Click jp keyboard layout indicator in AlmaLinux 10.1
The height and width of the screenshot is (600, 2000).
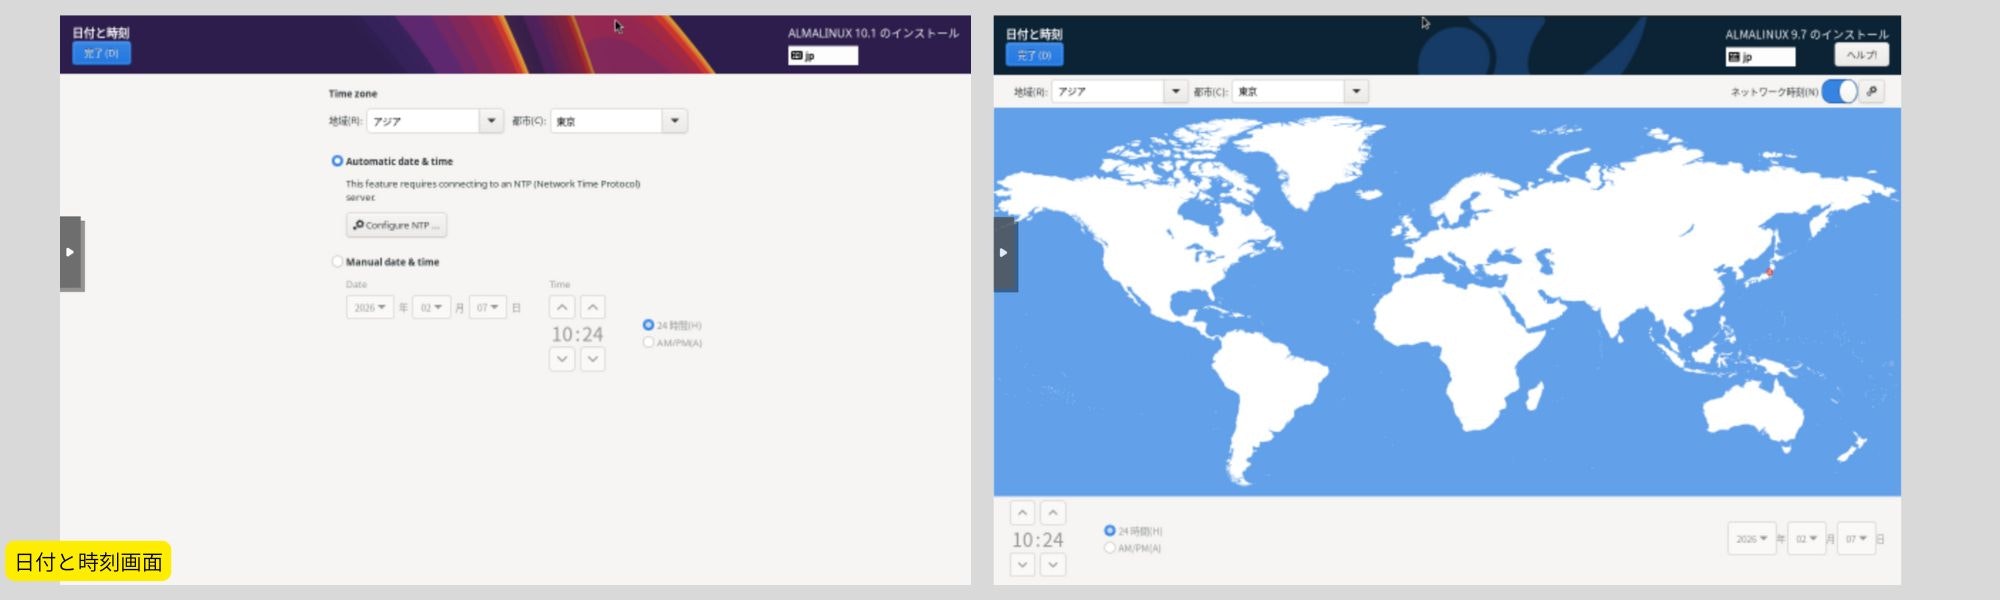(823, 55)
